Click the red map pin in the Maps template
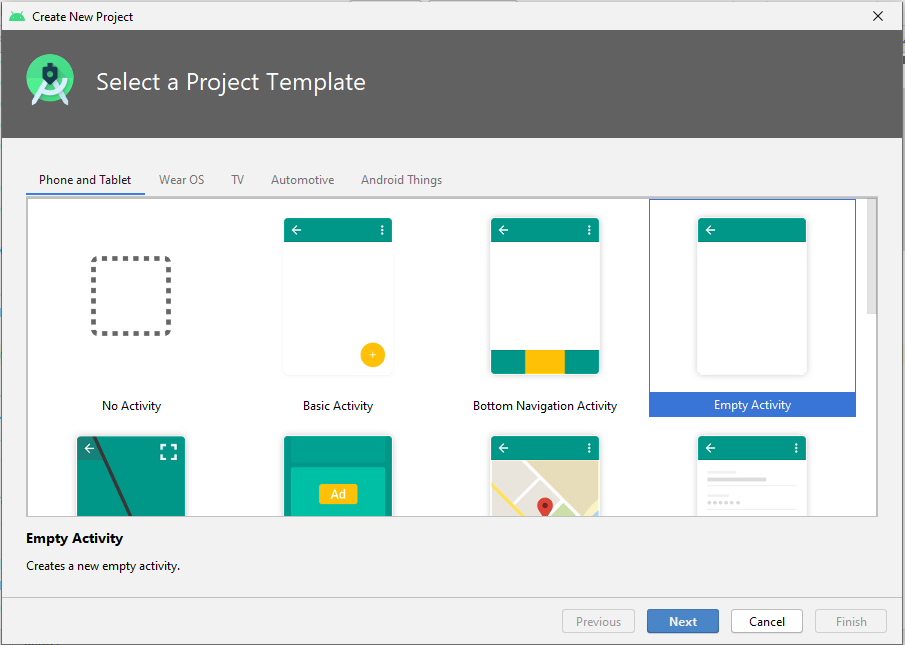 (x=544, y=506)
